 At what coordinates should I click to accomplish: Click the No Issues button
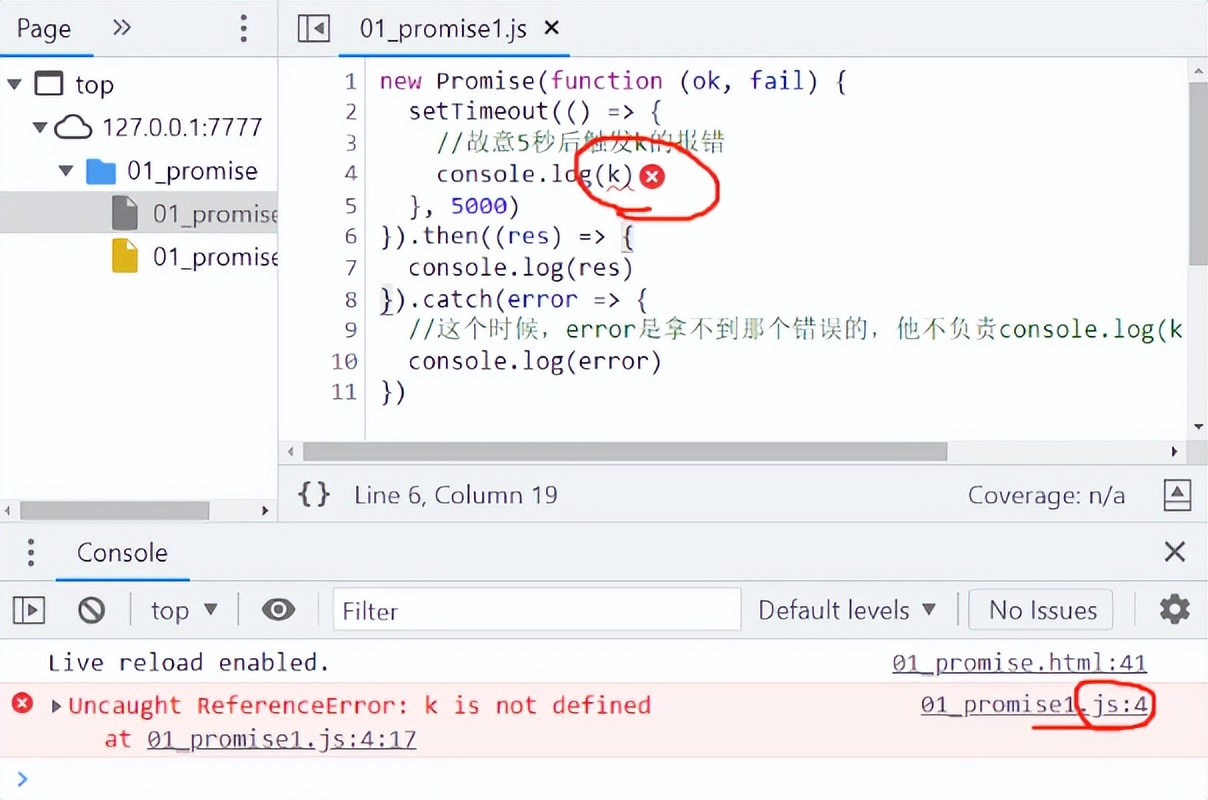(x=1040, y=609)
